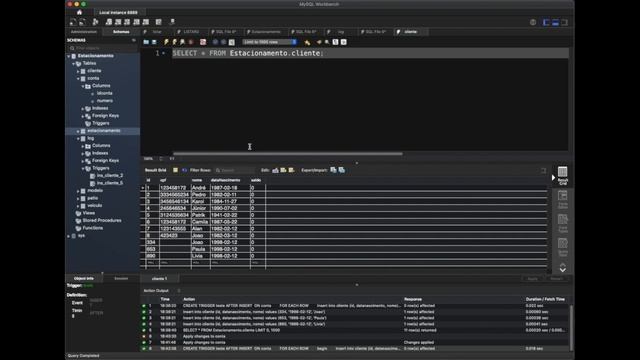This screenshot has width=640, height=360.
Task: Toggle the auto-commit mode icon
Action: pos(231,42)
